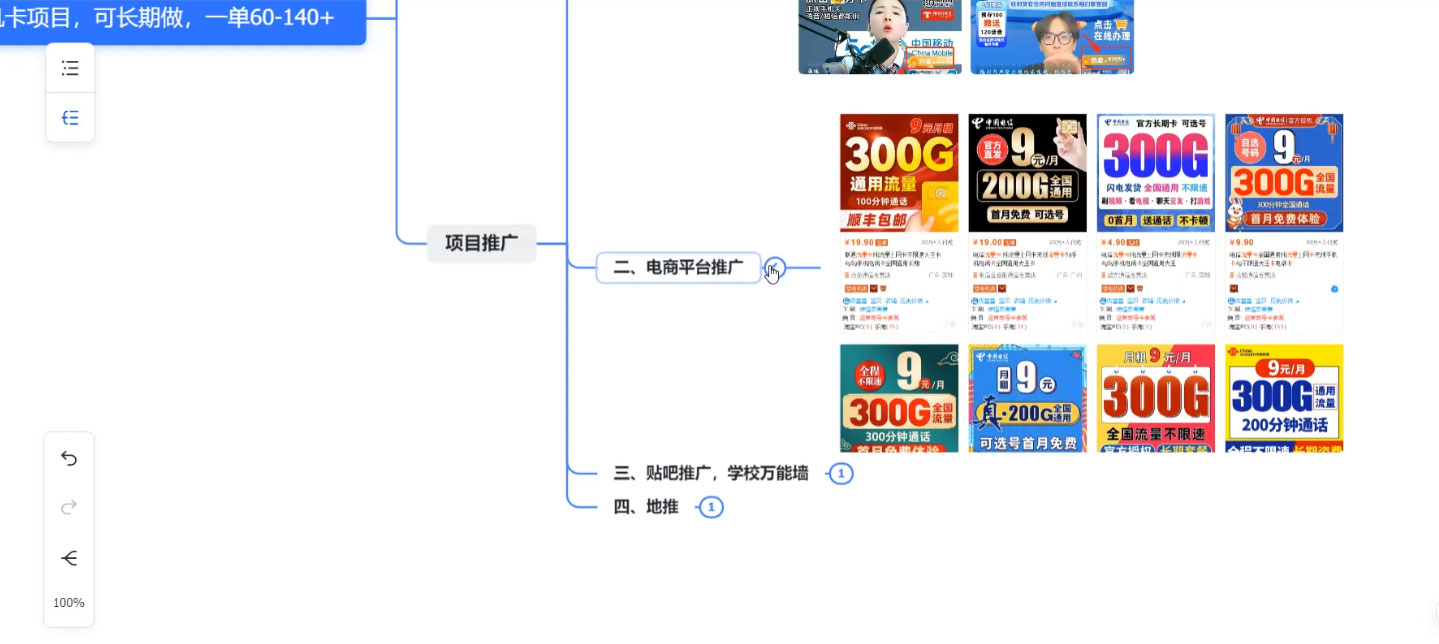Select the 三、贴吧推广，学校万能墙 node text
The width and height of the screenshot is (1439, 644).
pos(712,473)
